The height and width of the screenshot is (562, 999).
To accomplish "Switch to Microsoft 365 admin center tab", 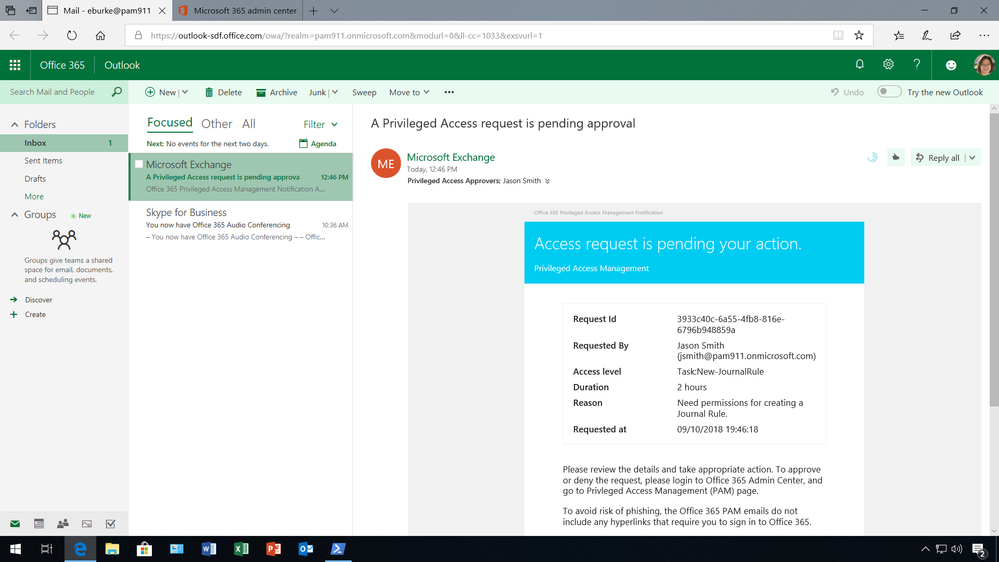I will [x=238, y=11].
